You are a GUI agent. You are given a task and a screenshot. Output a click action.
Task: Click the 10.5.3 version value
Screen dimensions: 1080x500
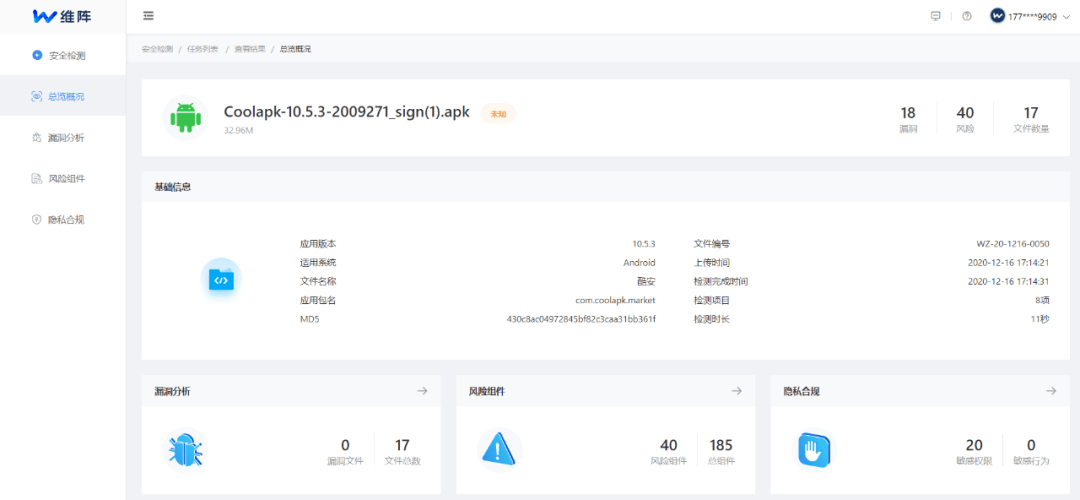(643, 244)
